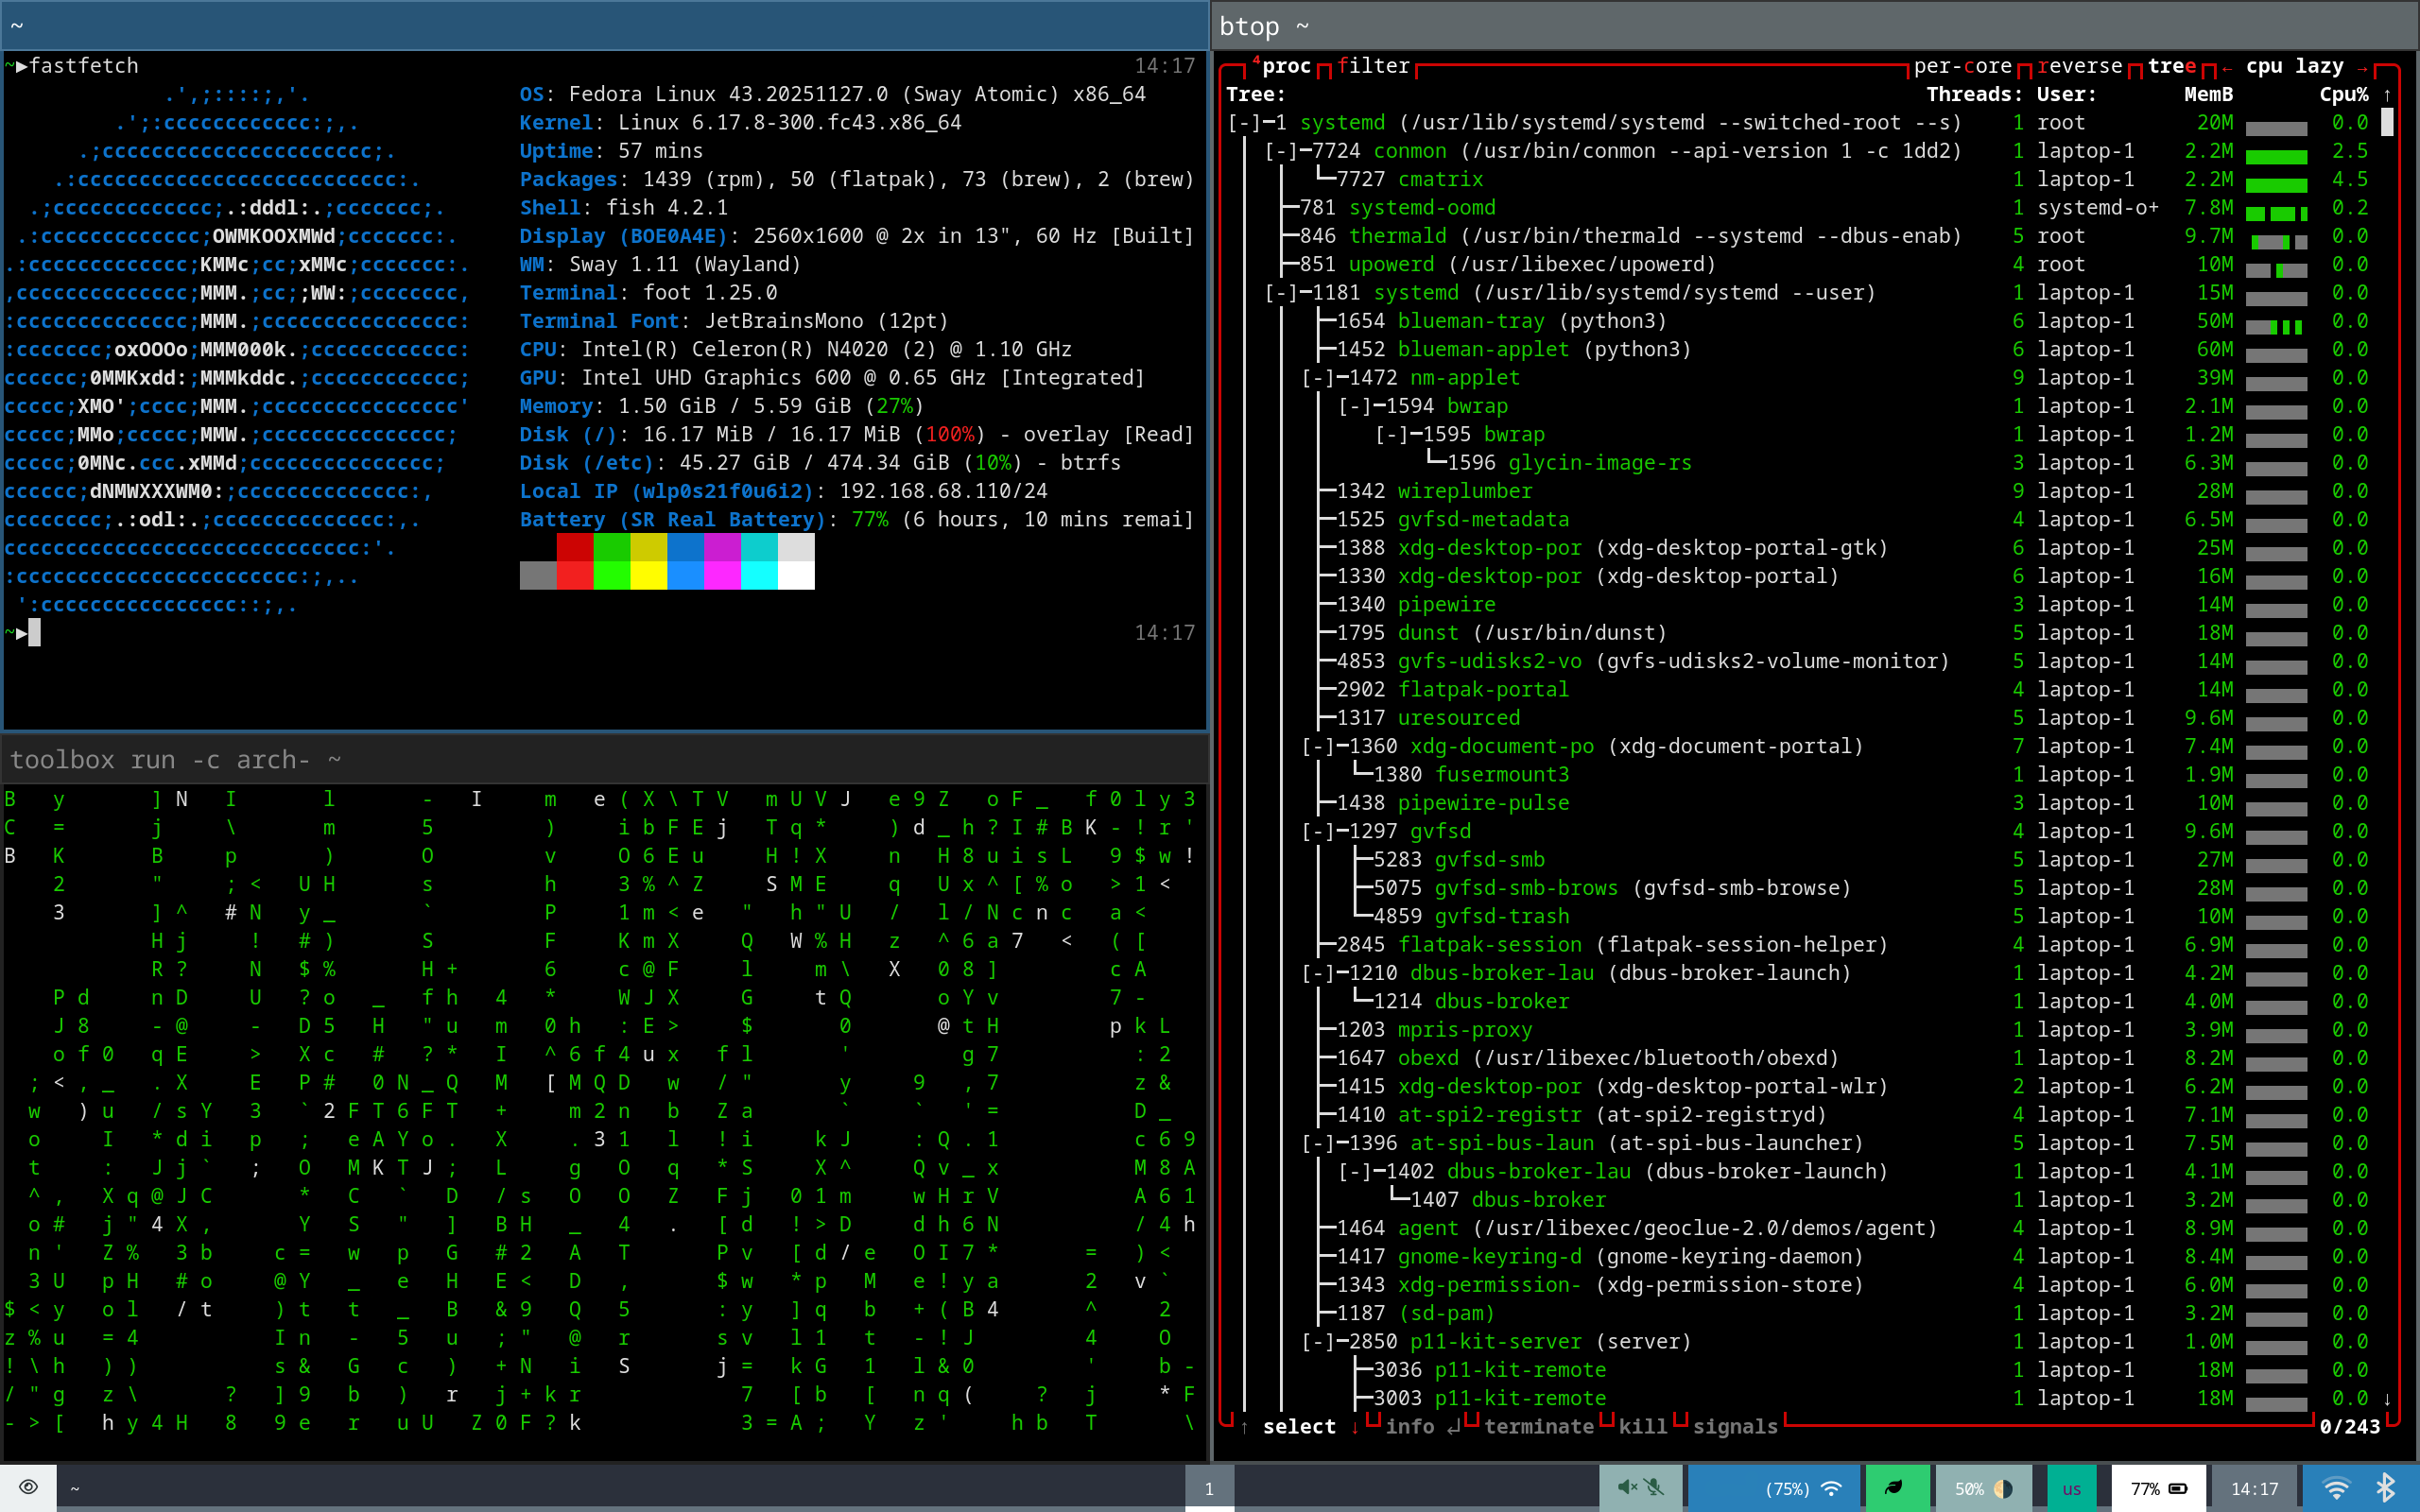Viewport: 2420px width, 1512px height.
Task: Collapse the systemd PID 1 tree node
Action: (1245, 123)
